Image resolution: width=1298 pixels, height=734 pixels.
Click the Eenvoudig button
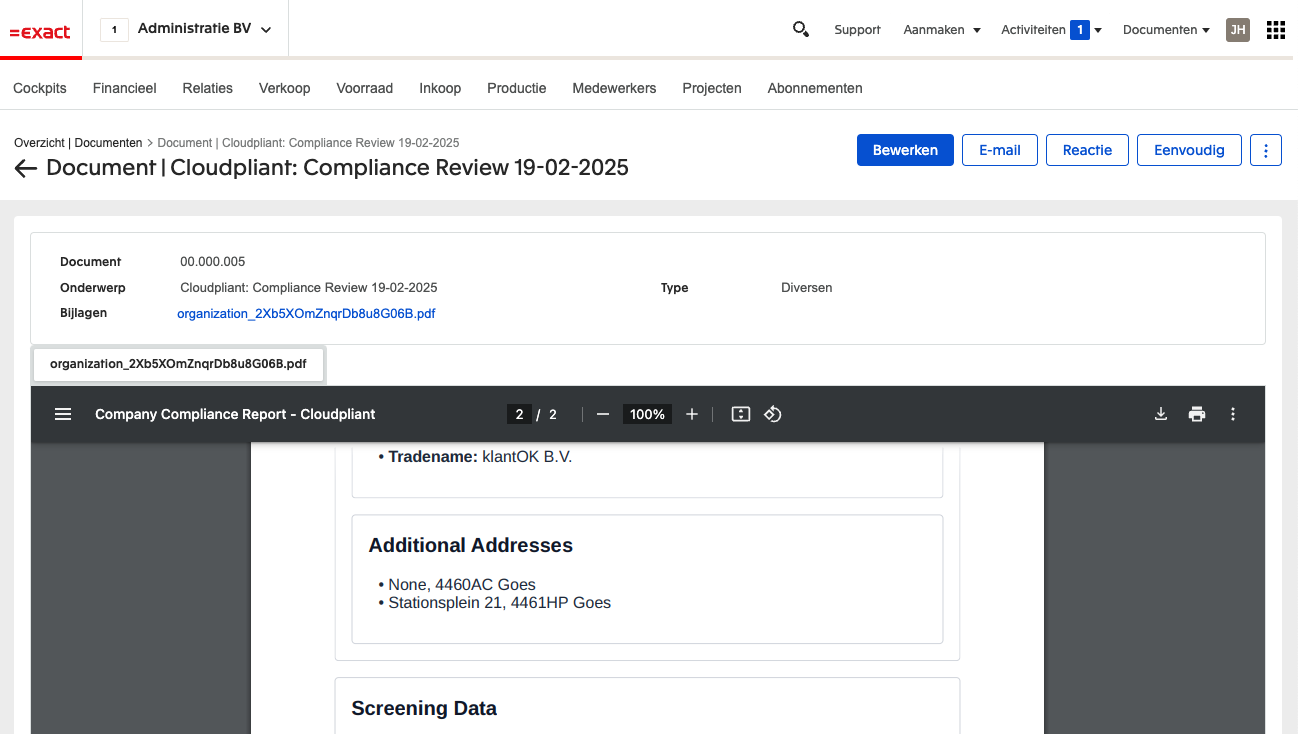coord(1189,150)
